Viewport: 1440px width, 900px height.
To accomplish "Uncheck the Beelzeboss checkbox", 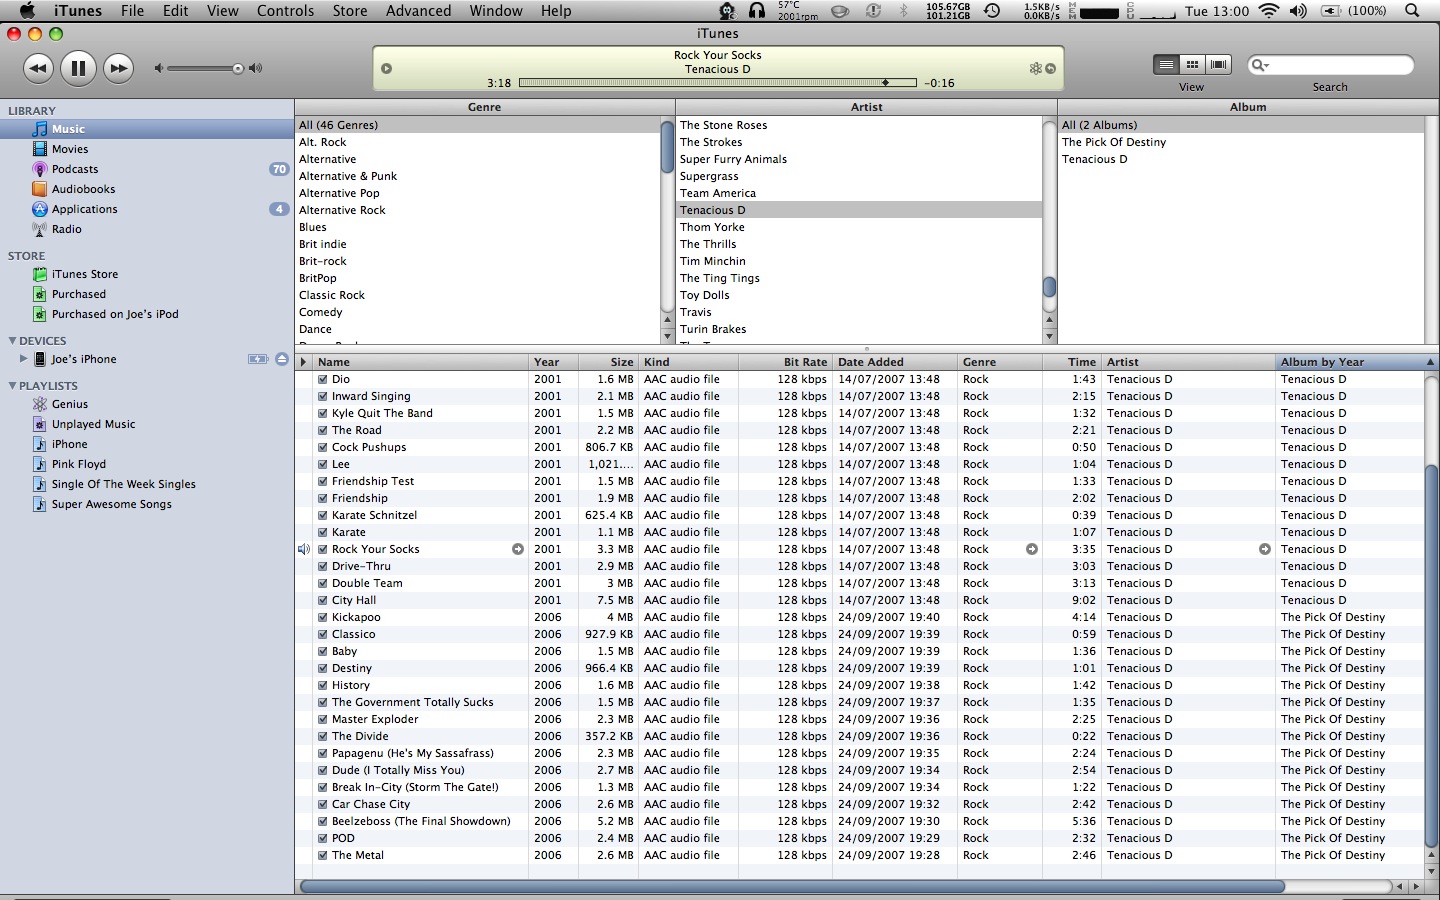I will tap(323, 822).
